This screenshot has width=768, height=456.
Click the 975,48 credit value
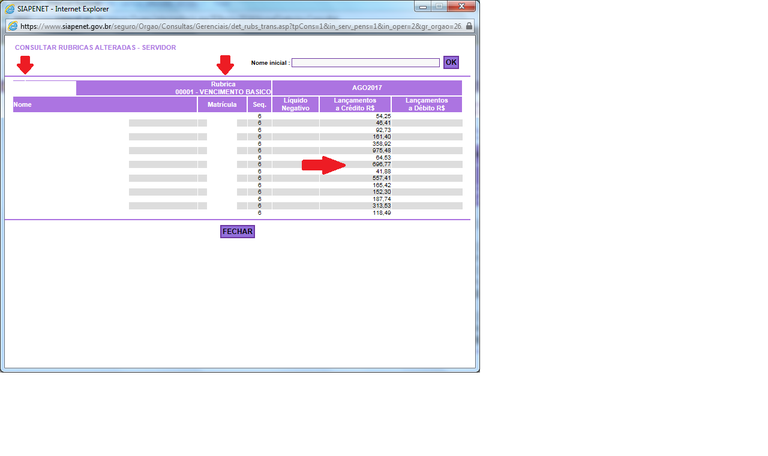(380, 151)
